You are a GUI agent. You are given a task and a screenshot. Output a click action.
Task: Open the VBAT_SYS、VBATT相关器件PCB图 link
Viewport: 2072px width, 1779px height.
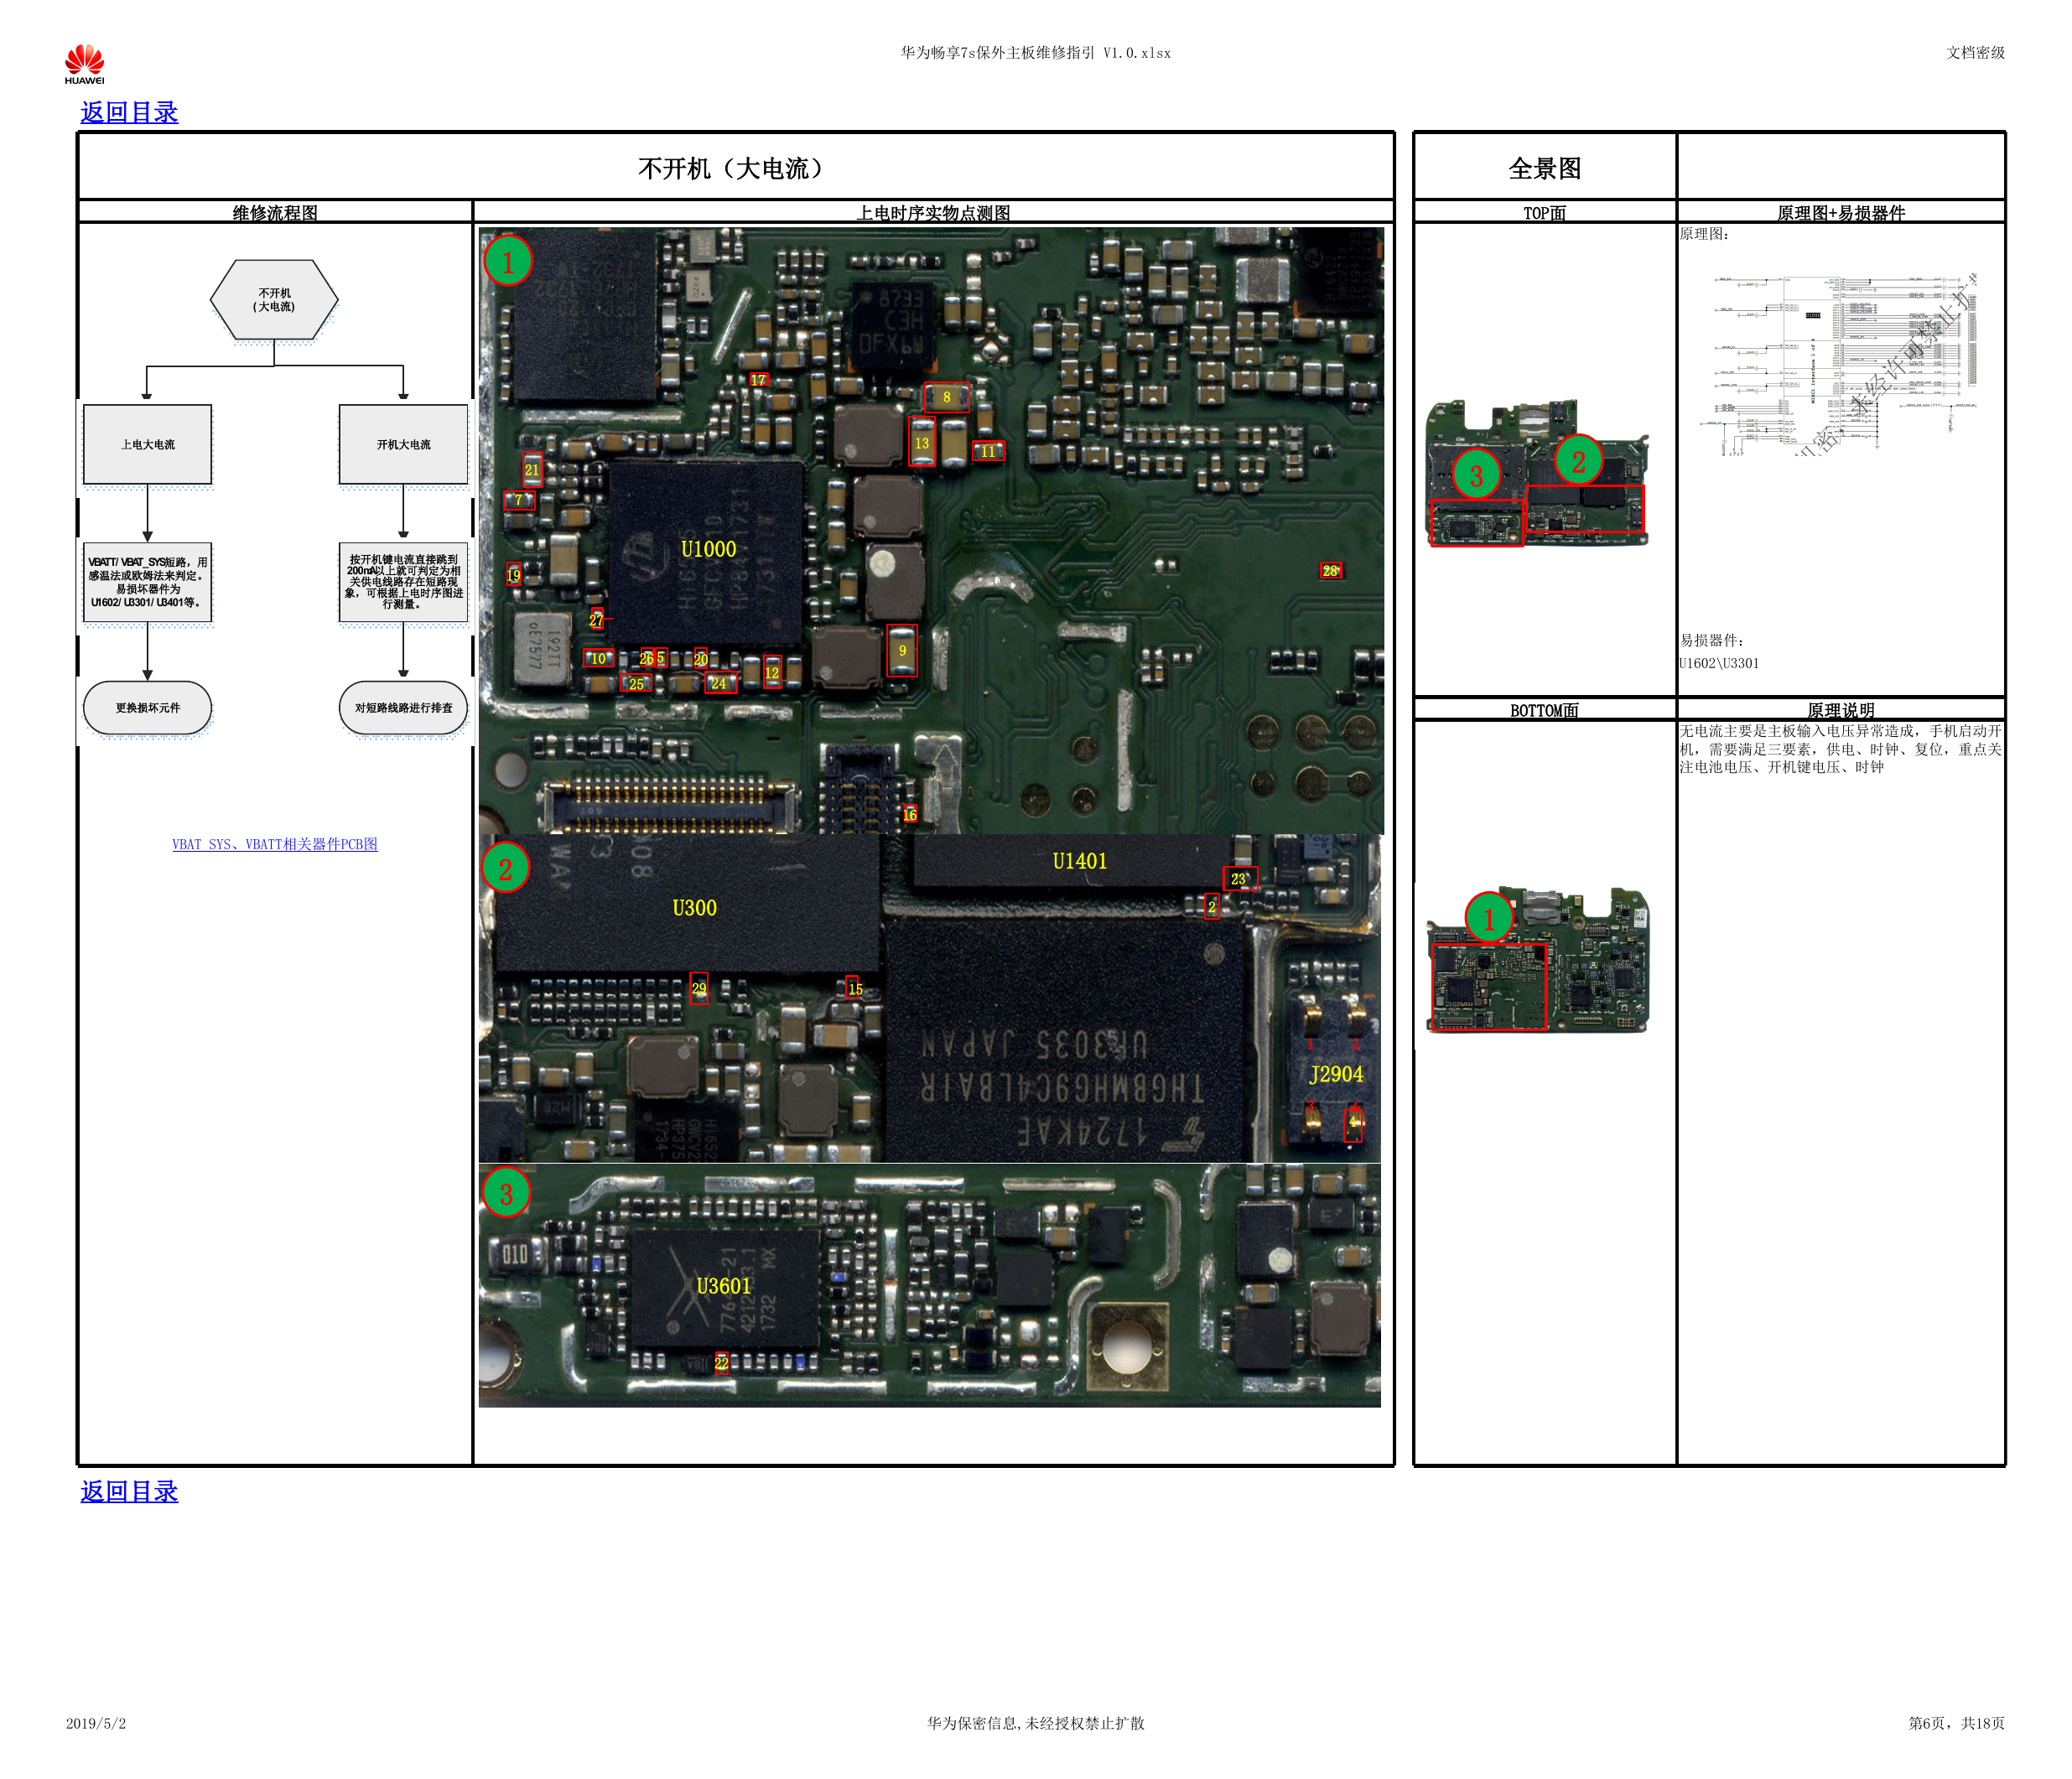point(275,844)
